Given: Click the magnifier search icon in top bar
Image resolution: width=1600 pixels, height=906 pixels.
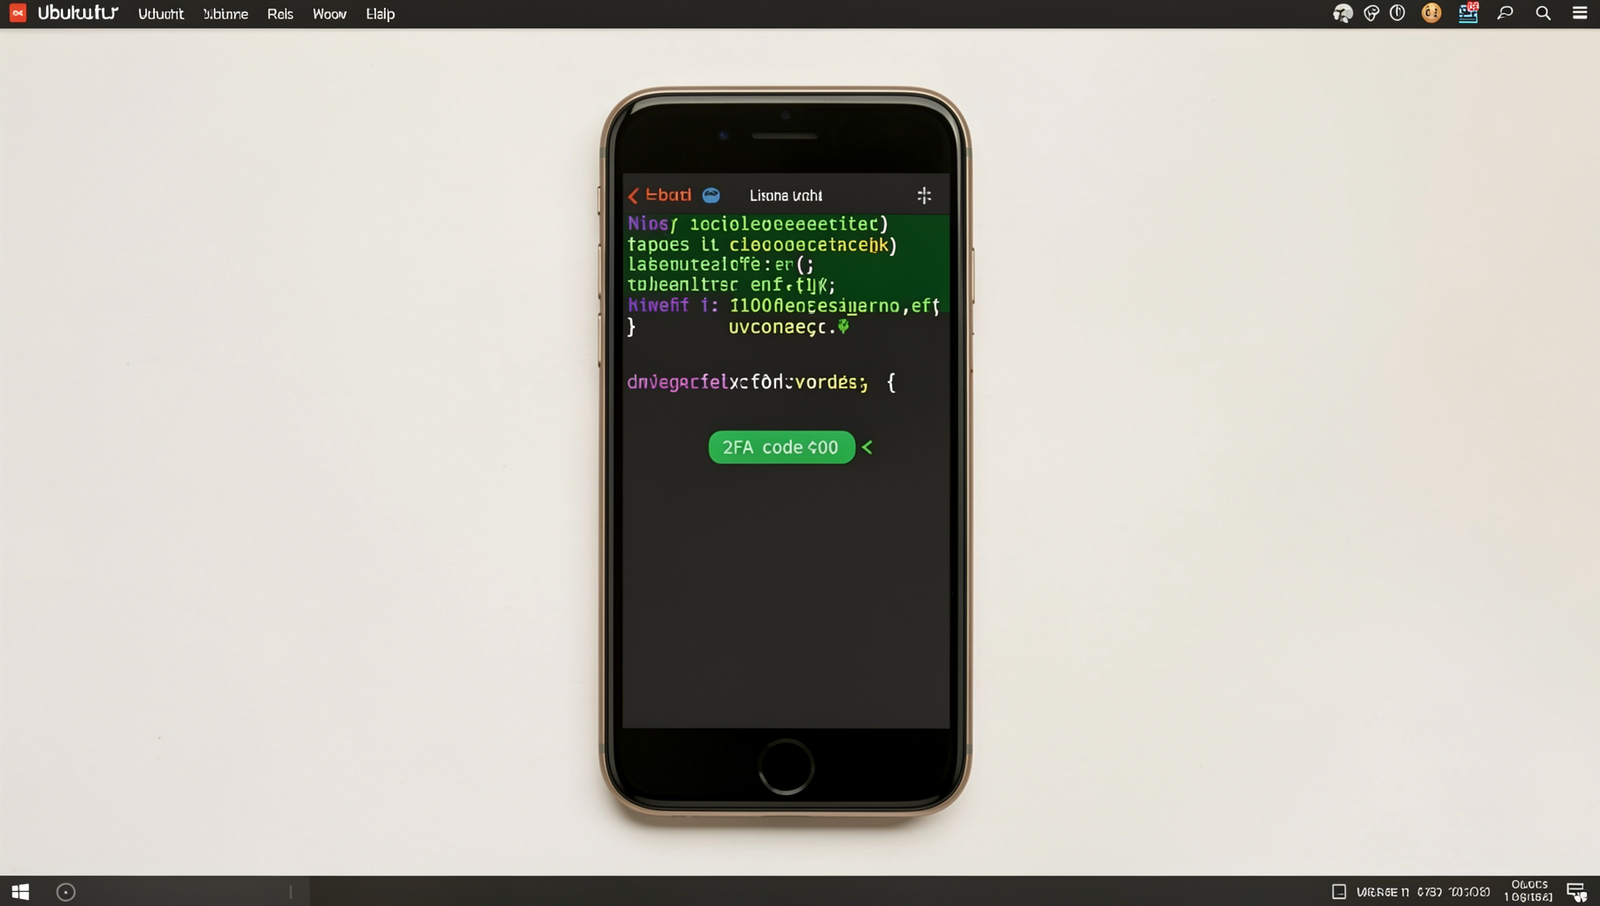Looking at the screenshot, I should tap(1543, 13).
